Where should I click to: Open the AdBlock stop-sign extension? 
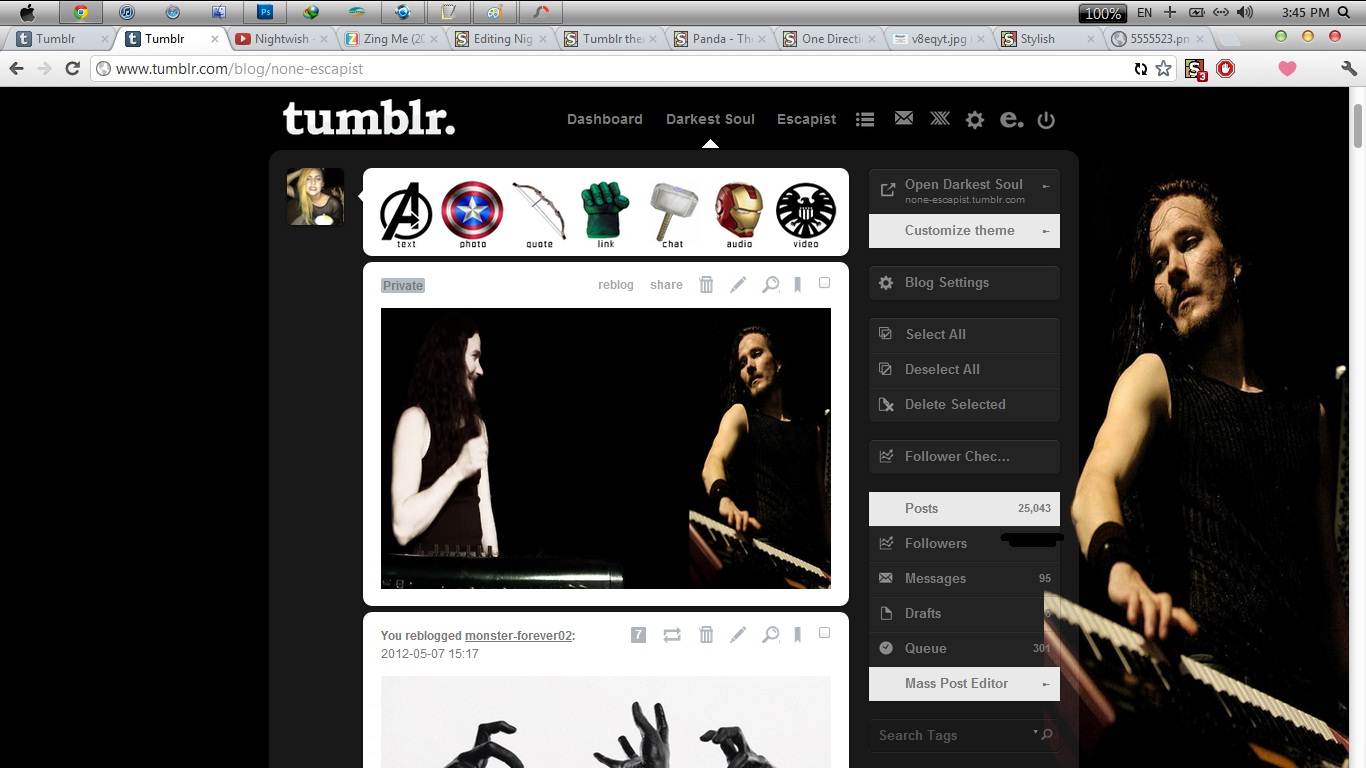click(x=1225, y=69)
